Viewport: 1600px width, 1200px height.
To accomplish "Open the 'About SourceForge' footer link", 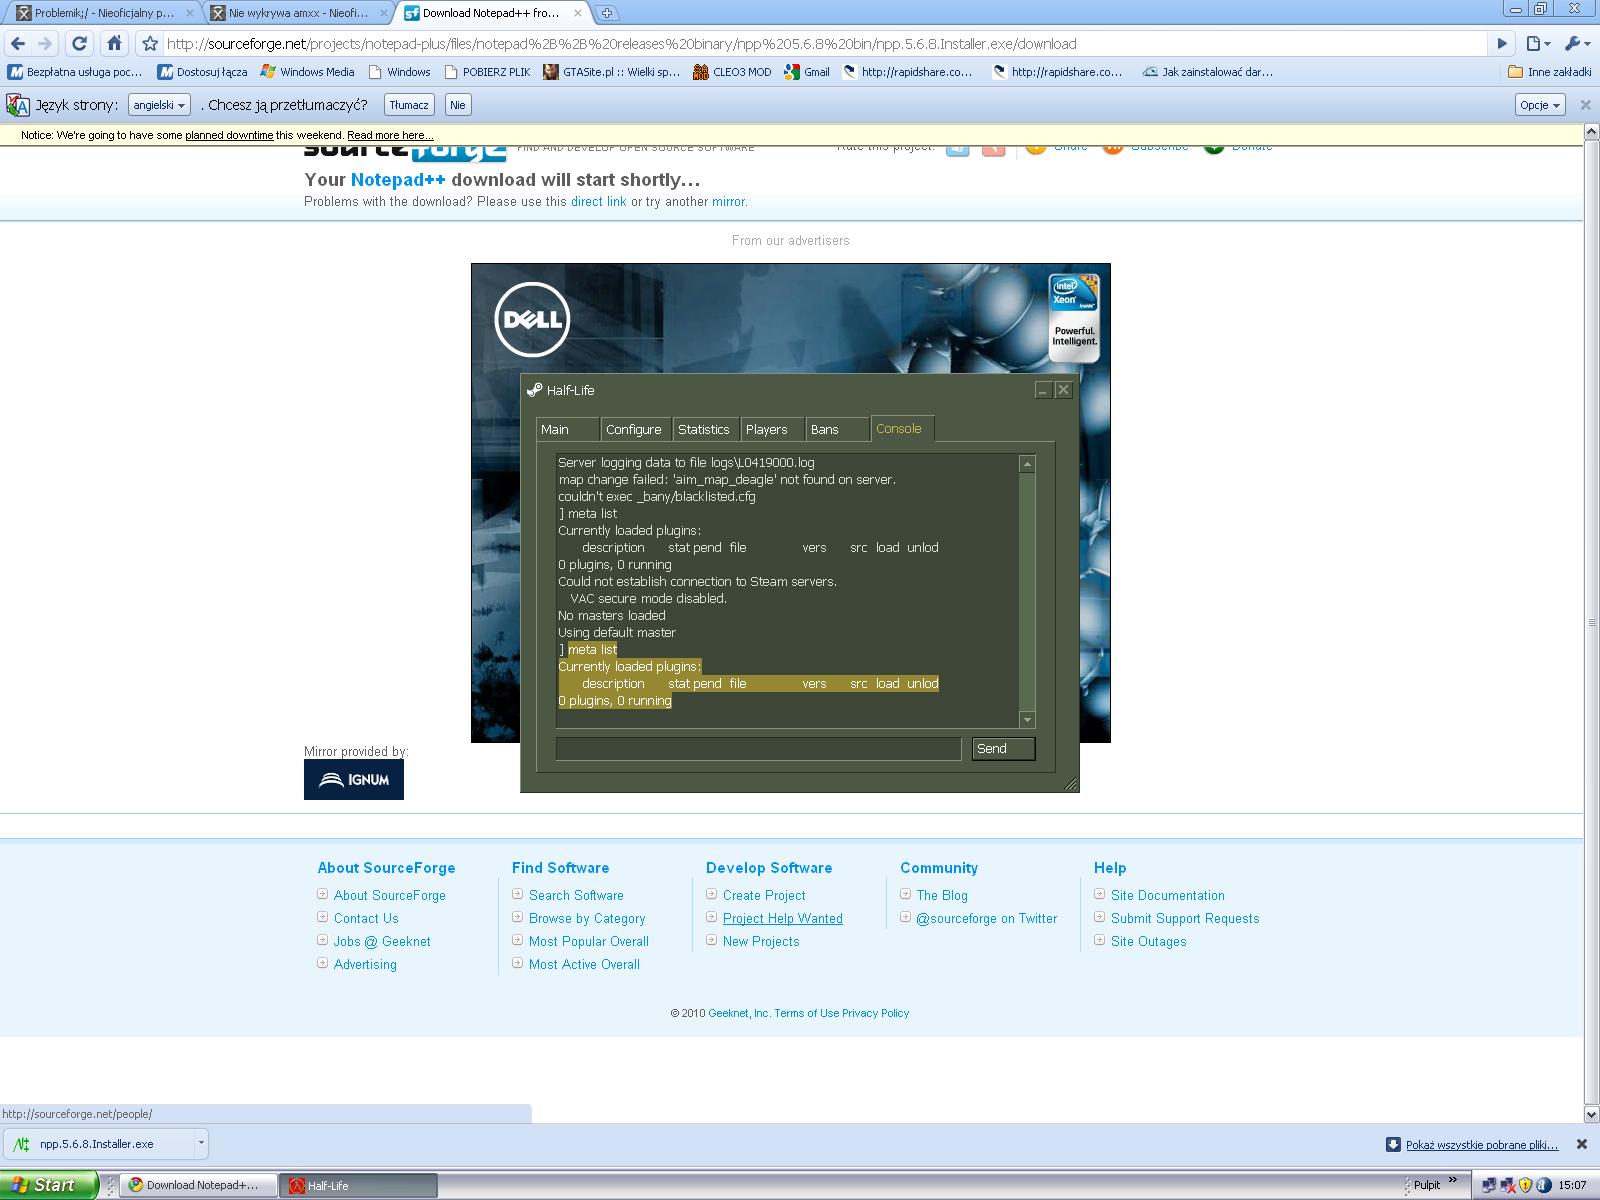I will [x=390, y=895].
